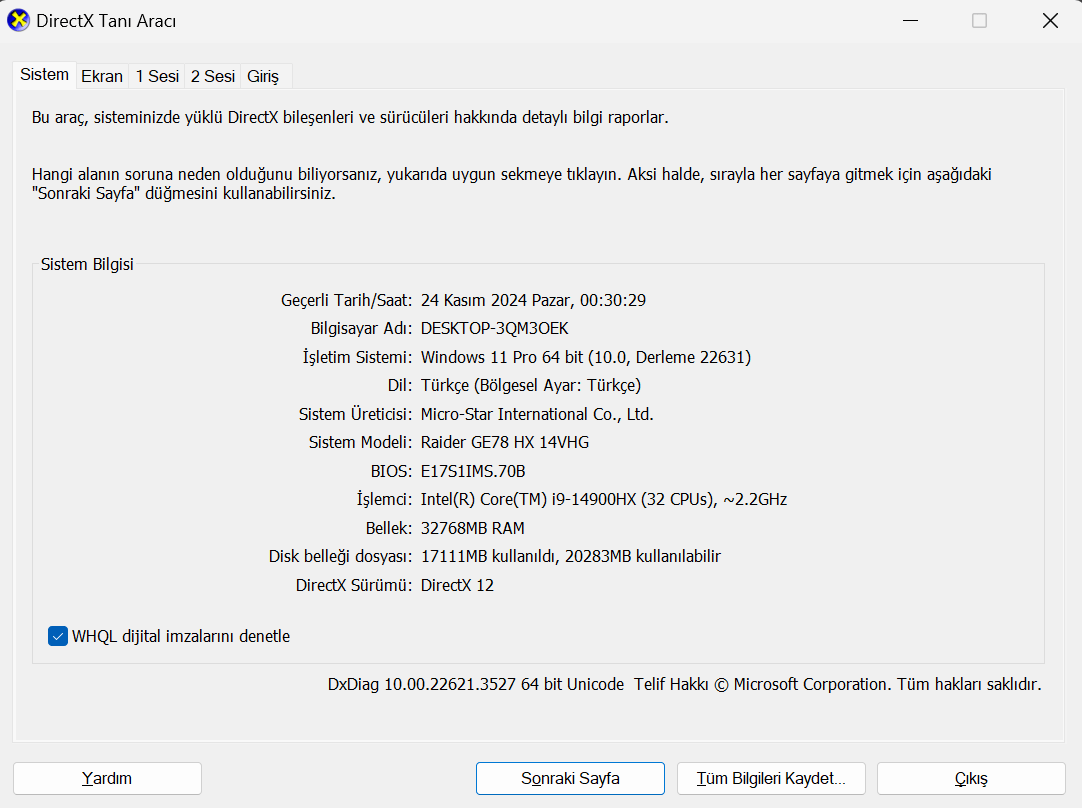Click the DirectX 12 version value

(x=458, y=585)
